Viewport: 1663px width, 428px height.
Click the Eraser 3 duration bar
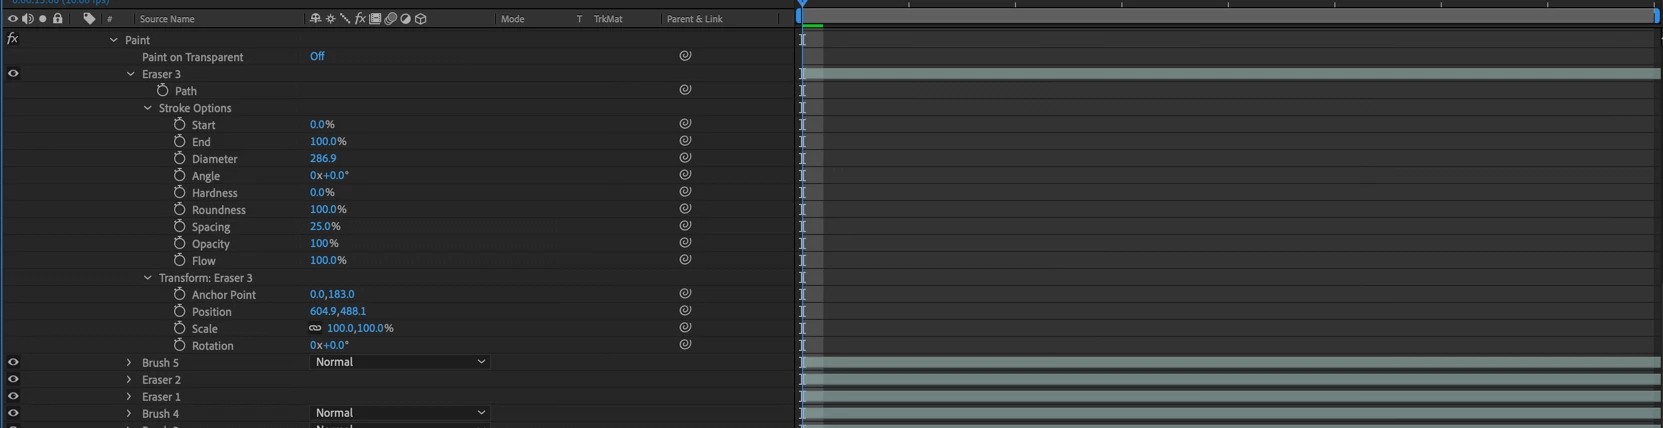coord(1231,73)
